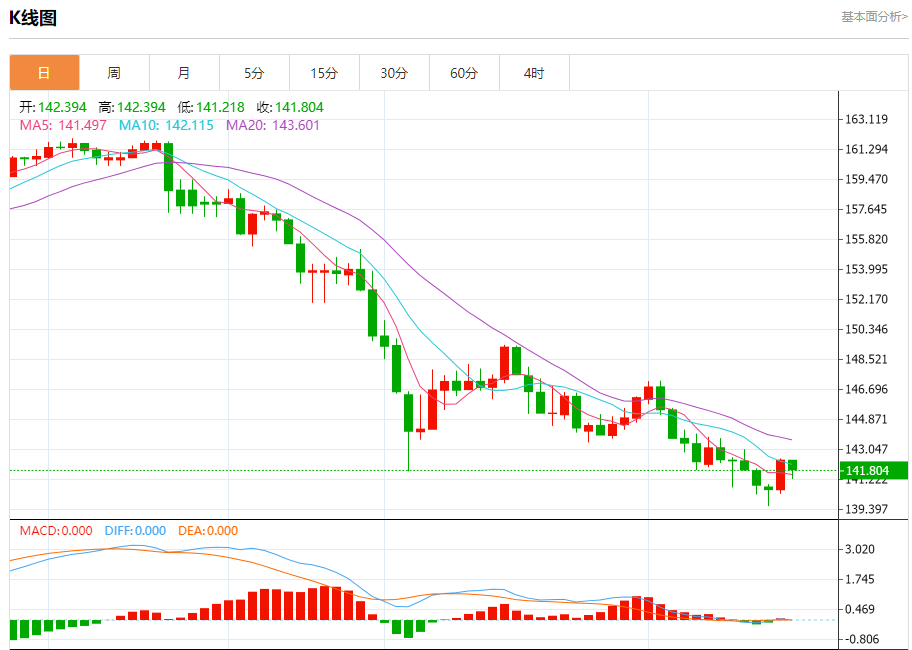The width and height of the screenshot is (912, 650).
Task: Click the 163.119 price axis label
Action: pos(866,119)
